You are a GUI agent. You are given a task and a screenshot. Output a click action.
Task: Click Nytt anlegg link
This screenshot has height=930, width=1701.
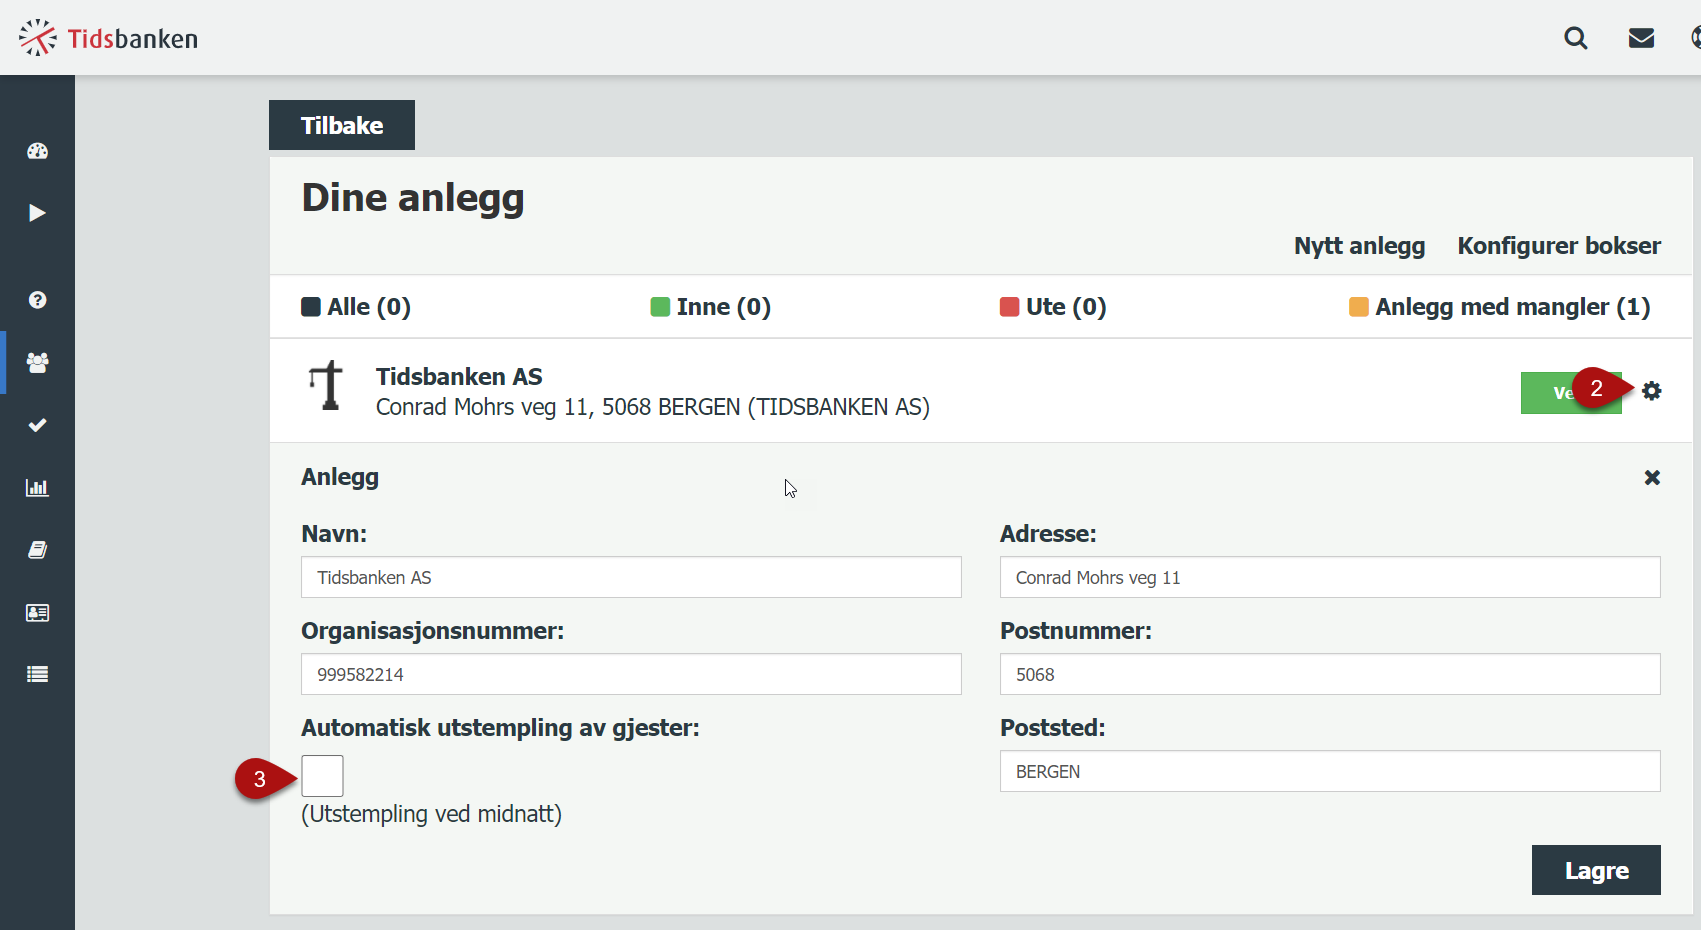click(x=1359, y=246)
